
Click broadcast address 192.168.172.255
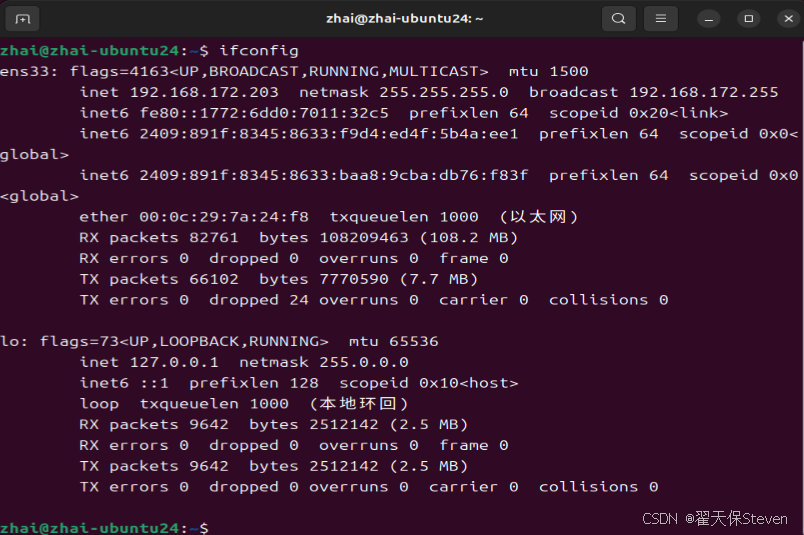pyautogui.click(x=704, y=92)
